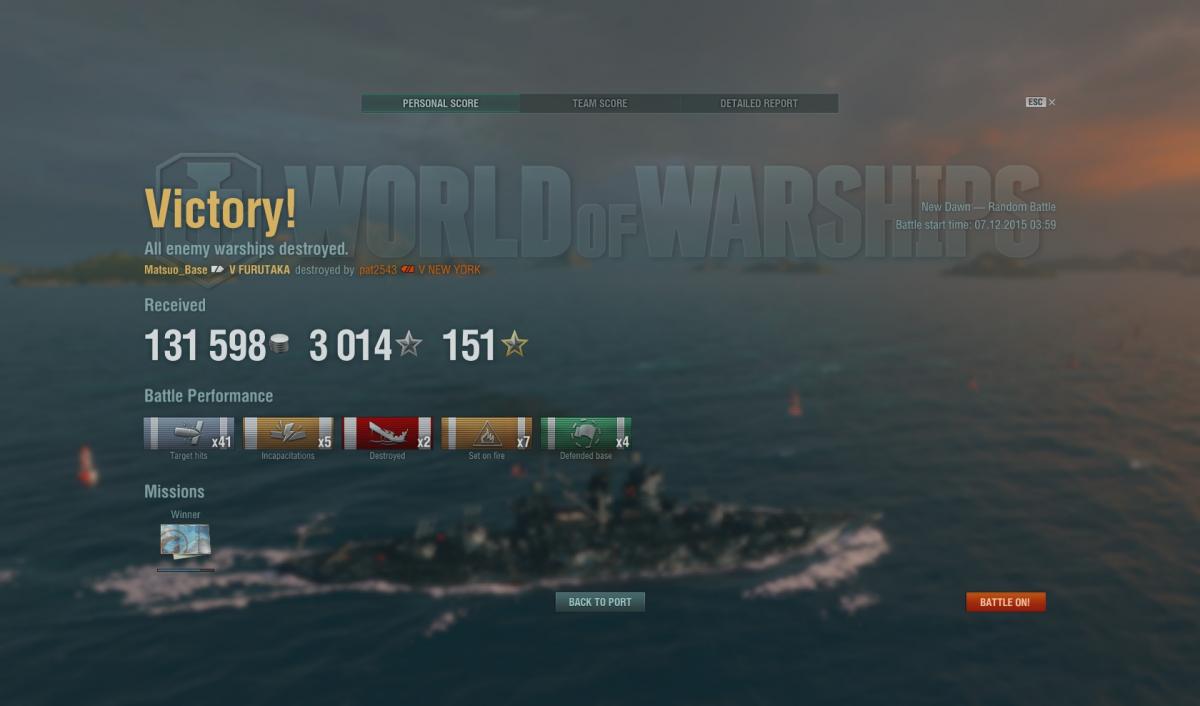Open the Detailed Report tab
This screenshot has width=1200, height=706.
pyautogui.click(x=759, y=104)
